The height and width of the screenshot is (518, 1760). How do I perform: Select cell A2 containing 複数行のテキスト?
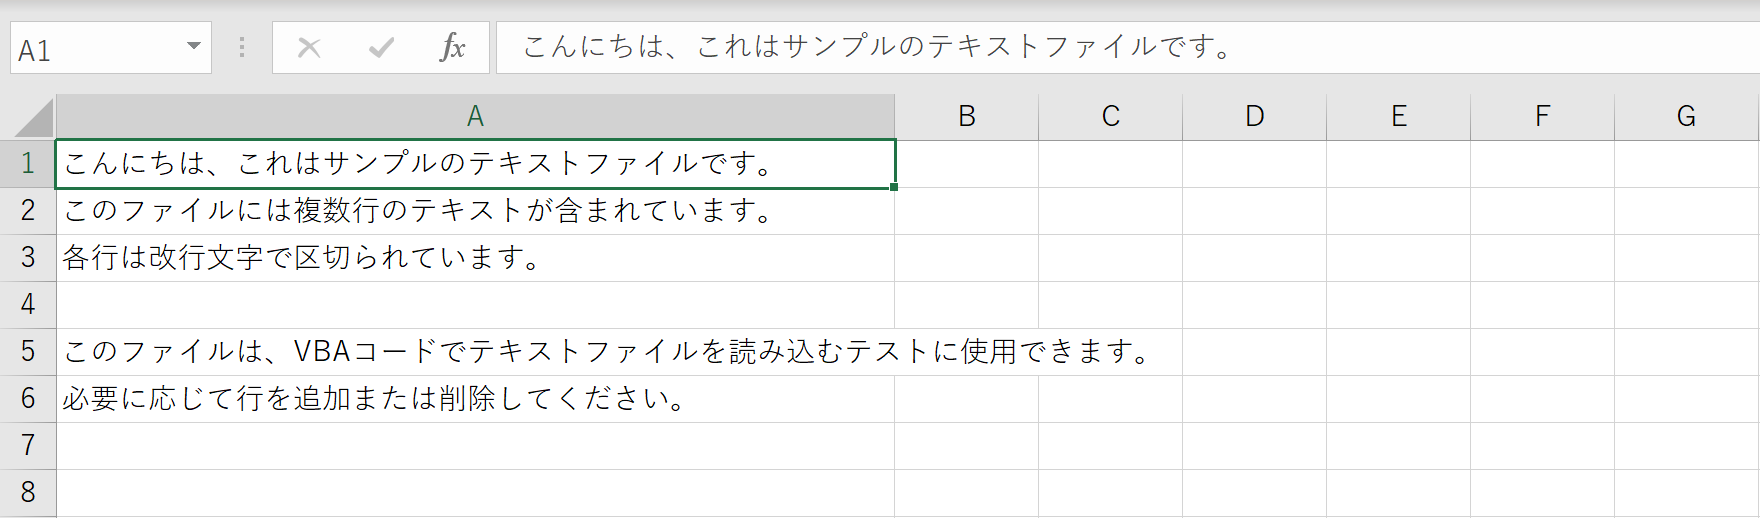click(475, 211)
